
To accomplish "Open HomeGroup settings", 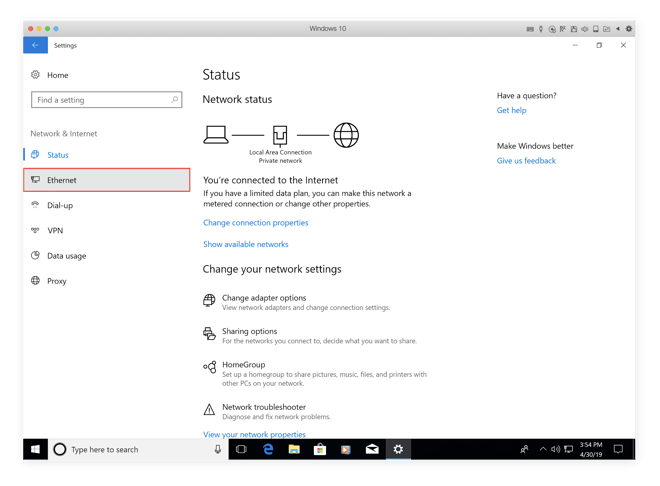I will click(x=244, y=365).
